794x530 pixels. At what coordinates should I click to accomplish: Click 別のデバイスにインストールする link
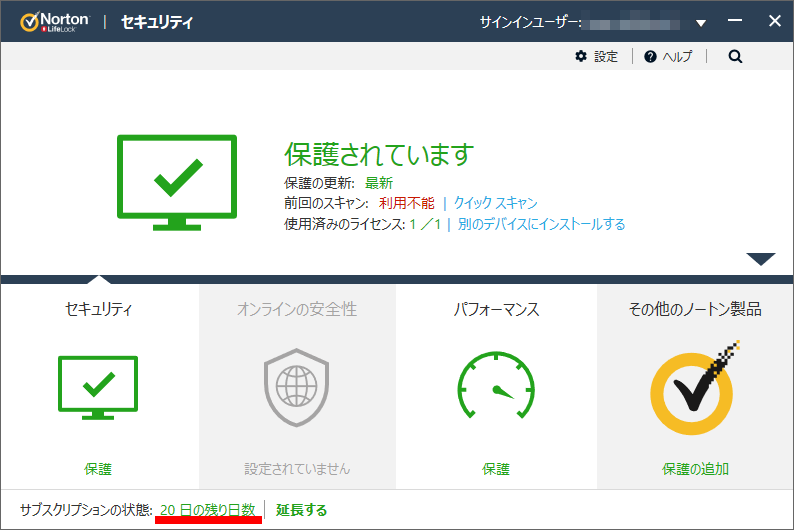point(541,224)
